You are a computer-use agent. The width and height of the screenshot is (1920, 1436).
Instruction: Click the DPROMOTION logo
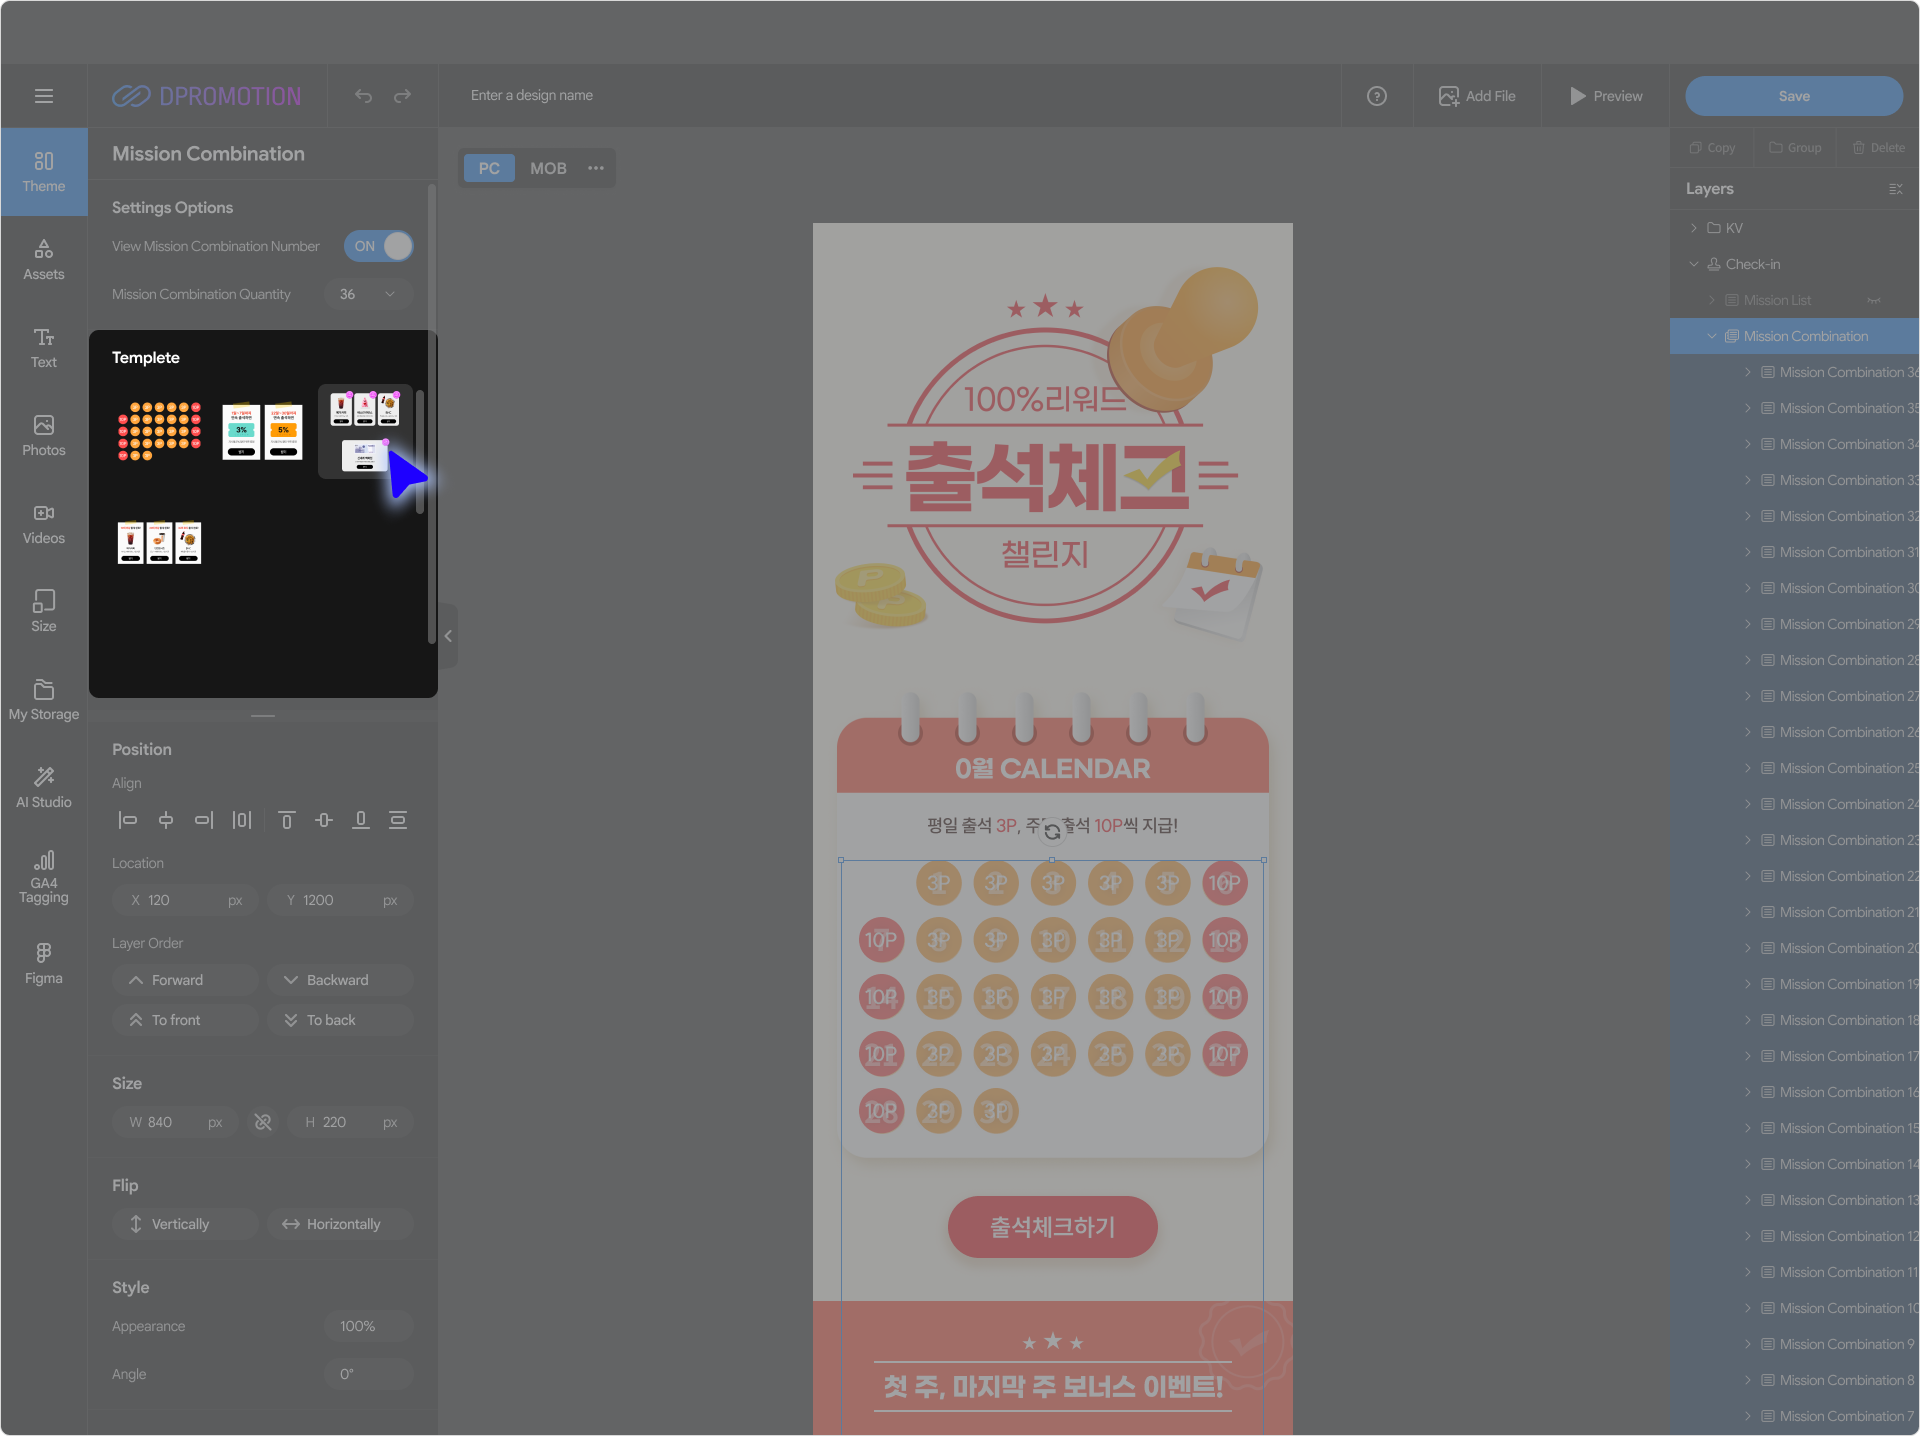point(207,96)
